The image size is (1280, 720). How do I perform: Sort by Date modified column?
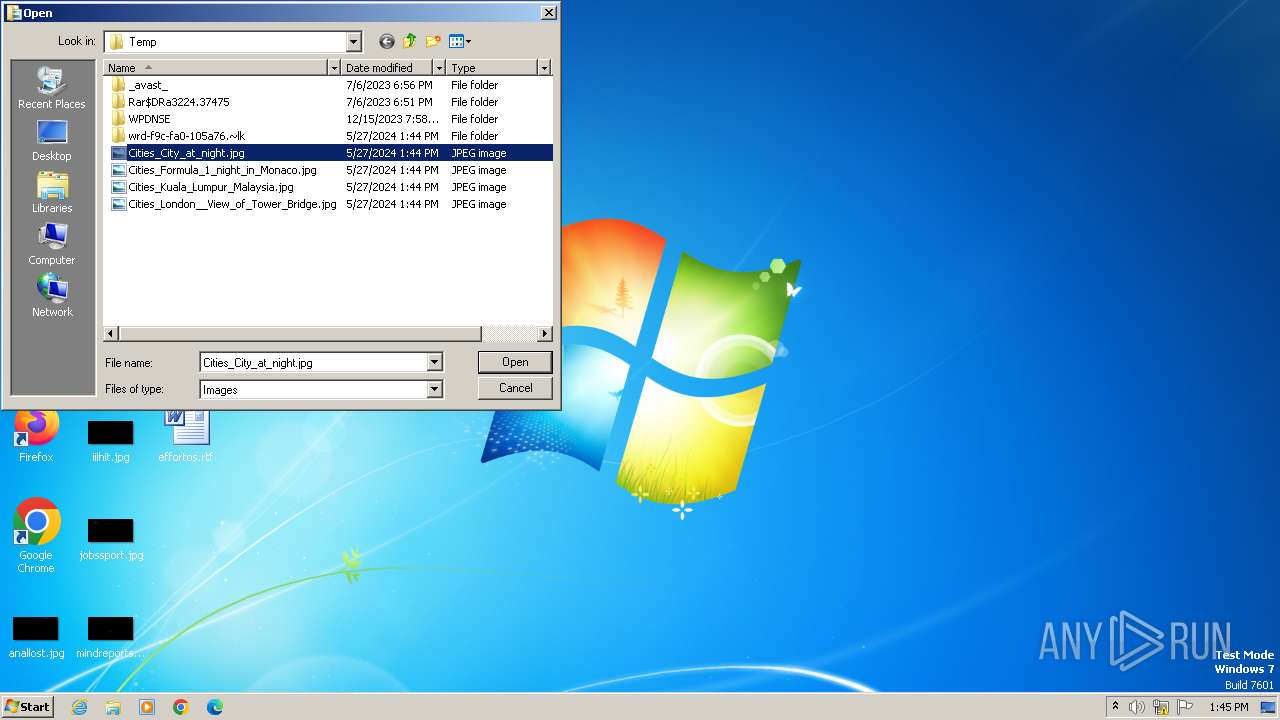coord(387,67)
